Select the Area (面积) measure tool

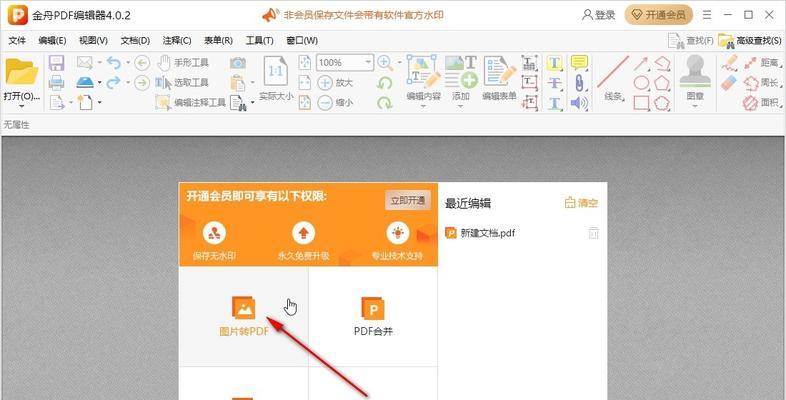(x=763, y=103)
